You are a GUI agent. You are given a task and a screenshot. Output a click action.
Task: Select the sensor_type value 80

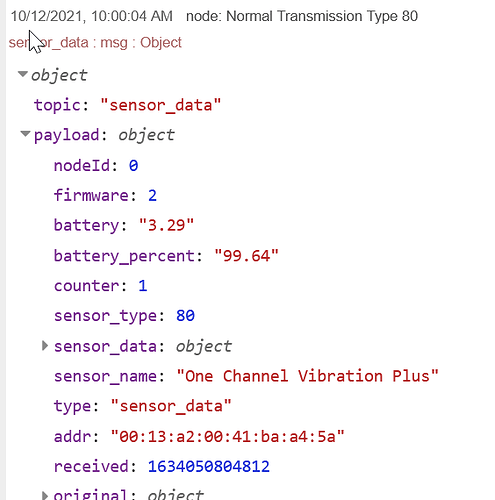pyautogui.click(x=185, y=316)
